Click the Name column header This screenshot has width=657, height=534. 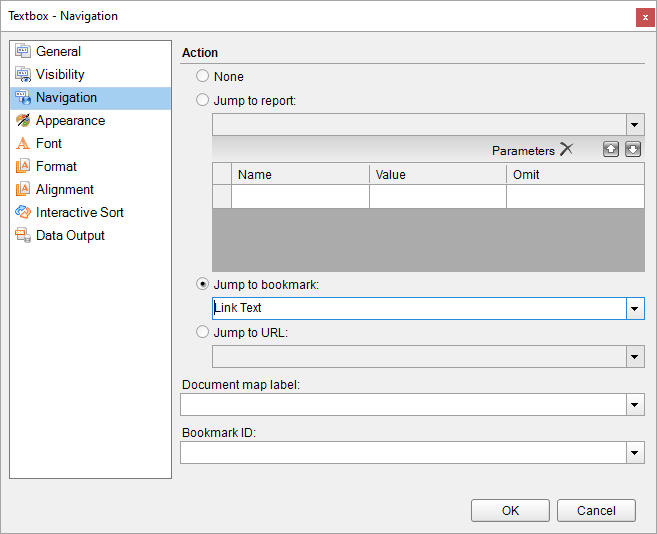click(300, 174)
